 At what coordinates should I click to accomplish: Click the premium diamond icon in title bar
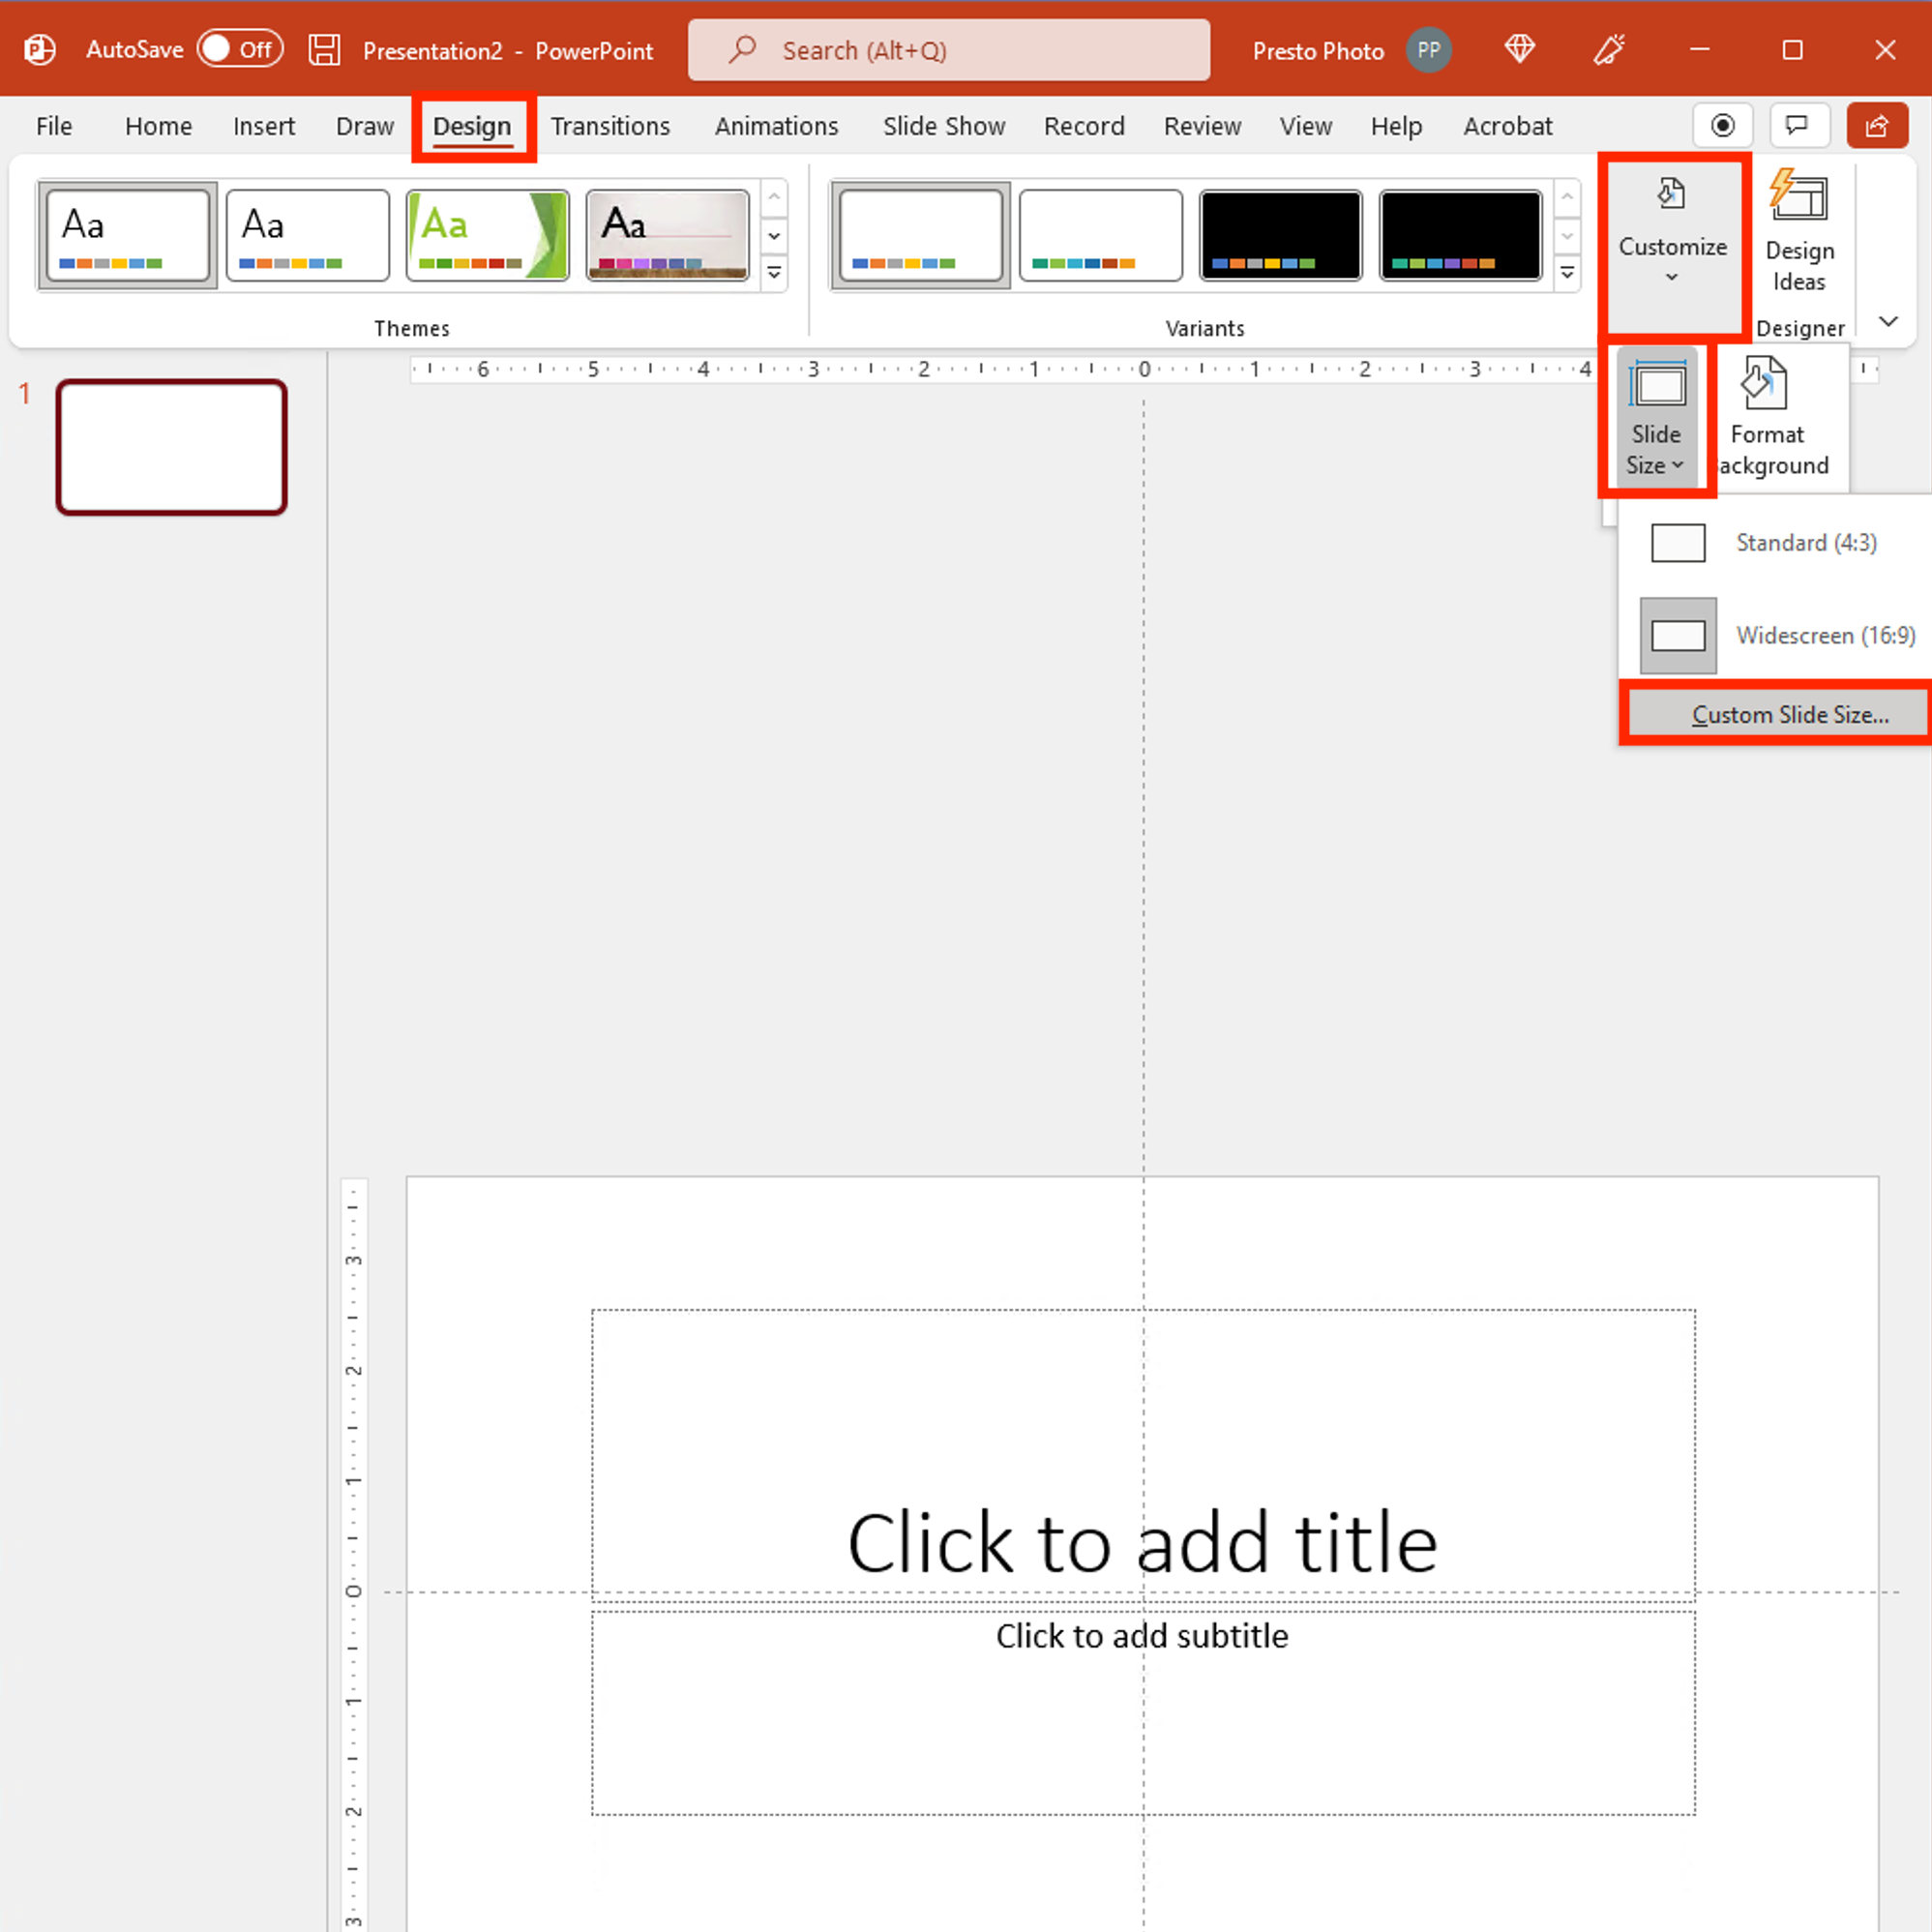coord(1518,49)
